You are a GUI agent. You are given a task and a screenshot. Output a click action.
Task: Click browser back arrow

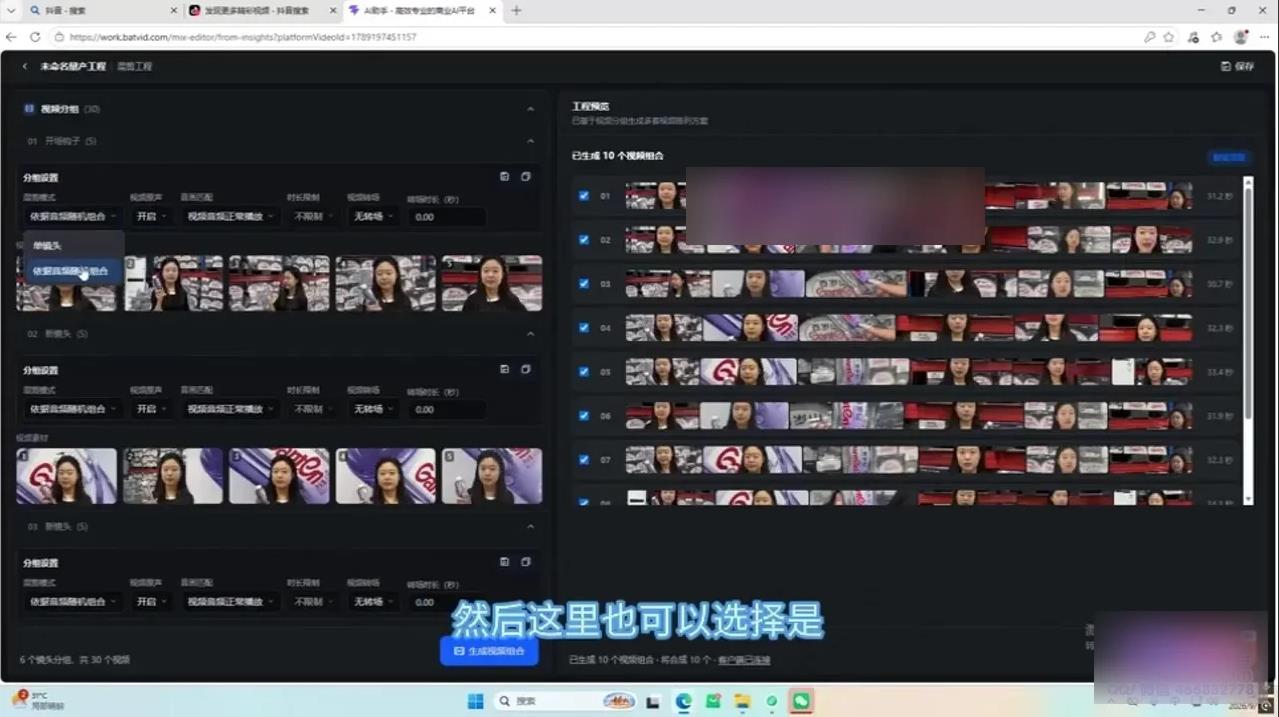12,37
